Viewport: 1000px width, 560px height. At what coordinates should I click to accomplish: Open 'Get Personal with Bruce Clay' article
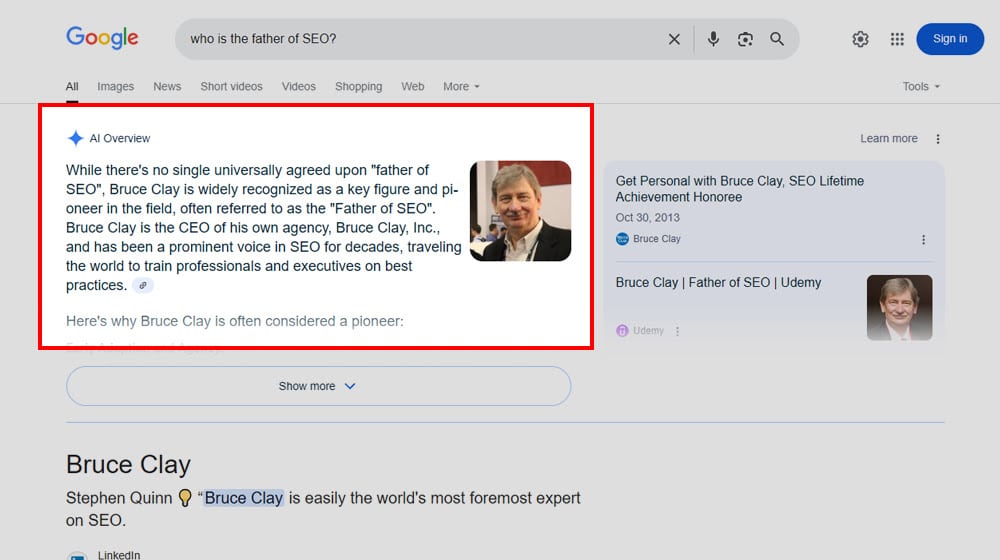coord(740,189)
